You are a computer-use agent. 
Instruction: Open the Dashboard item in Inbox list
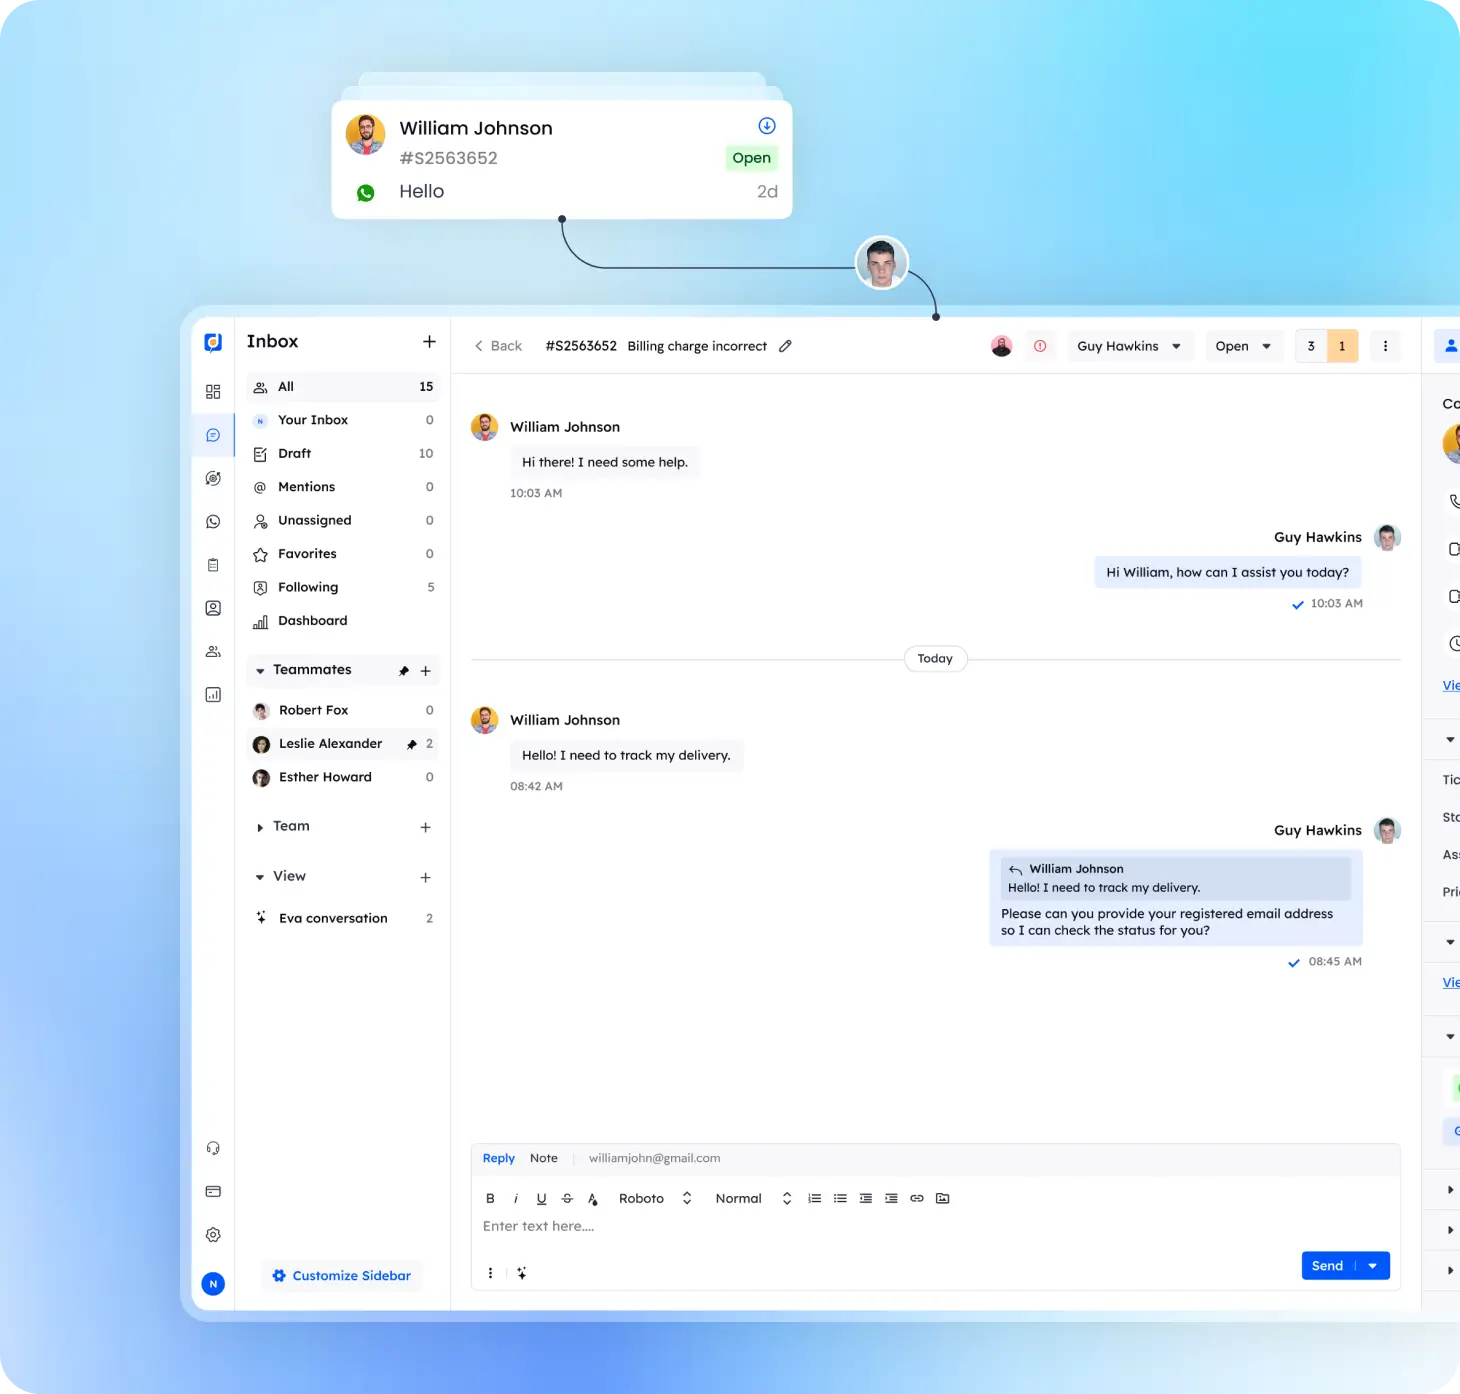343,621
